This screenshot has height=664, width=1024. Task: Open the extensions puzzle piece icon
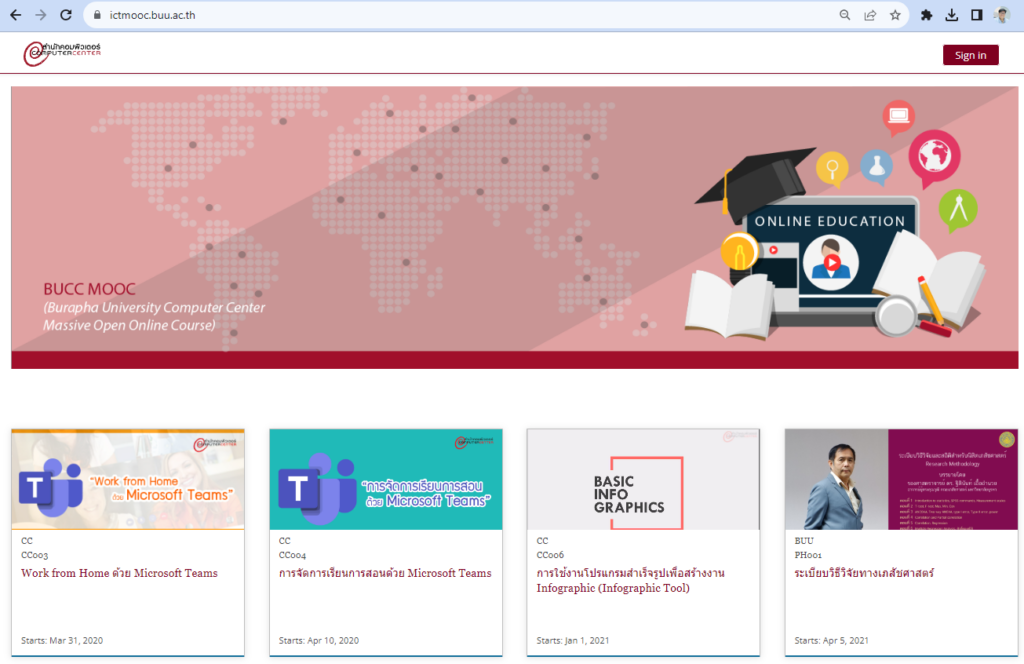coord(926,15)
